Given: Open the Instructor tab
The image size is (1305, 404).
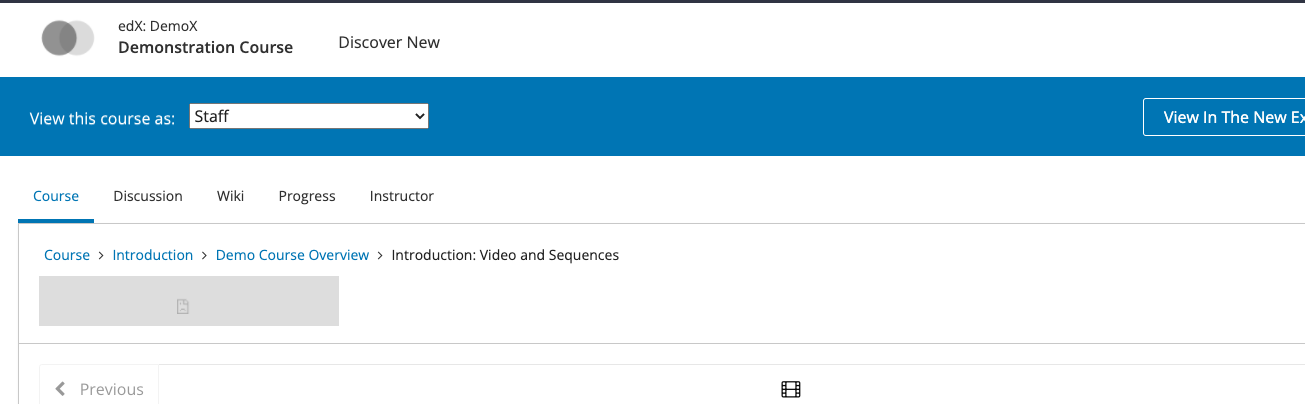Looking at the screenshot, I should click(402, 196).
